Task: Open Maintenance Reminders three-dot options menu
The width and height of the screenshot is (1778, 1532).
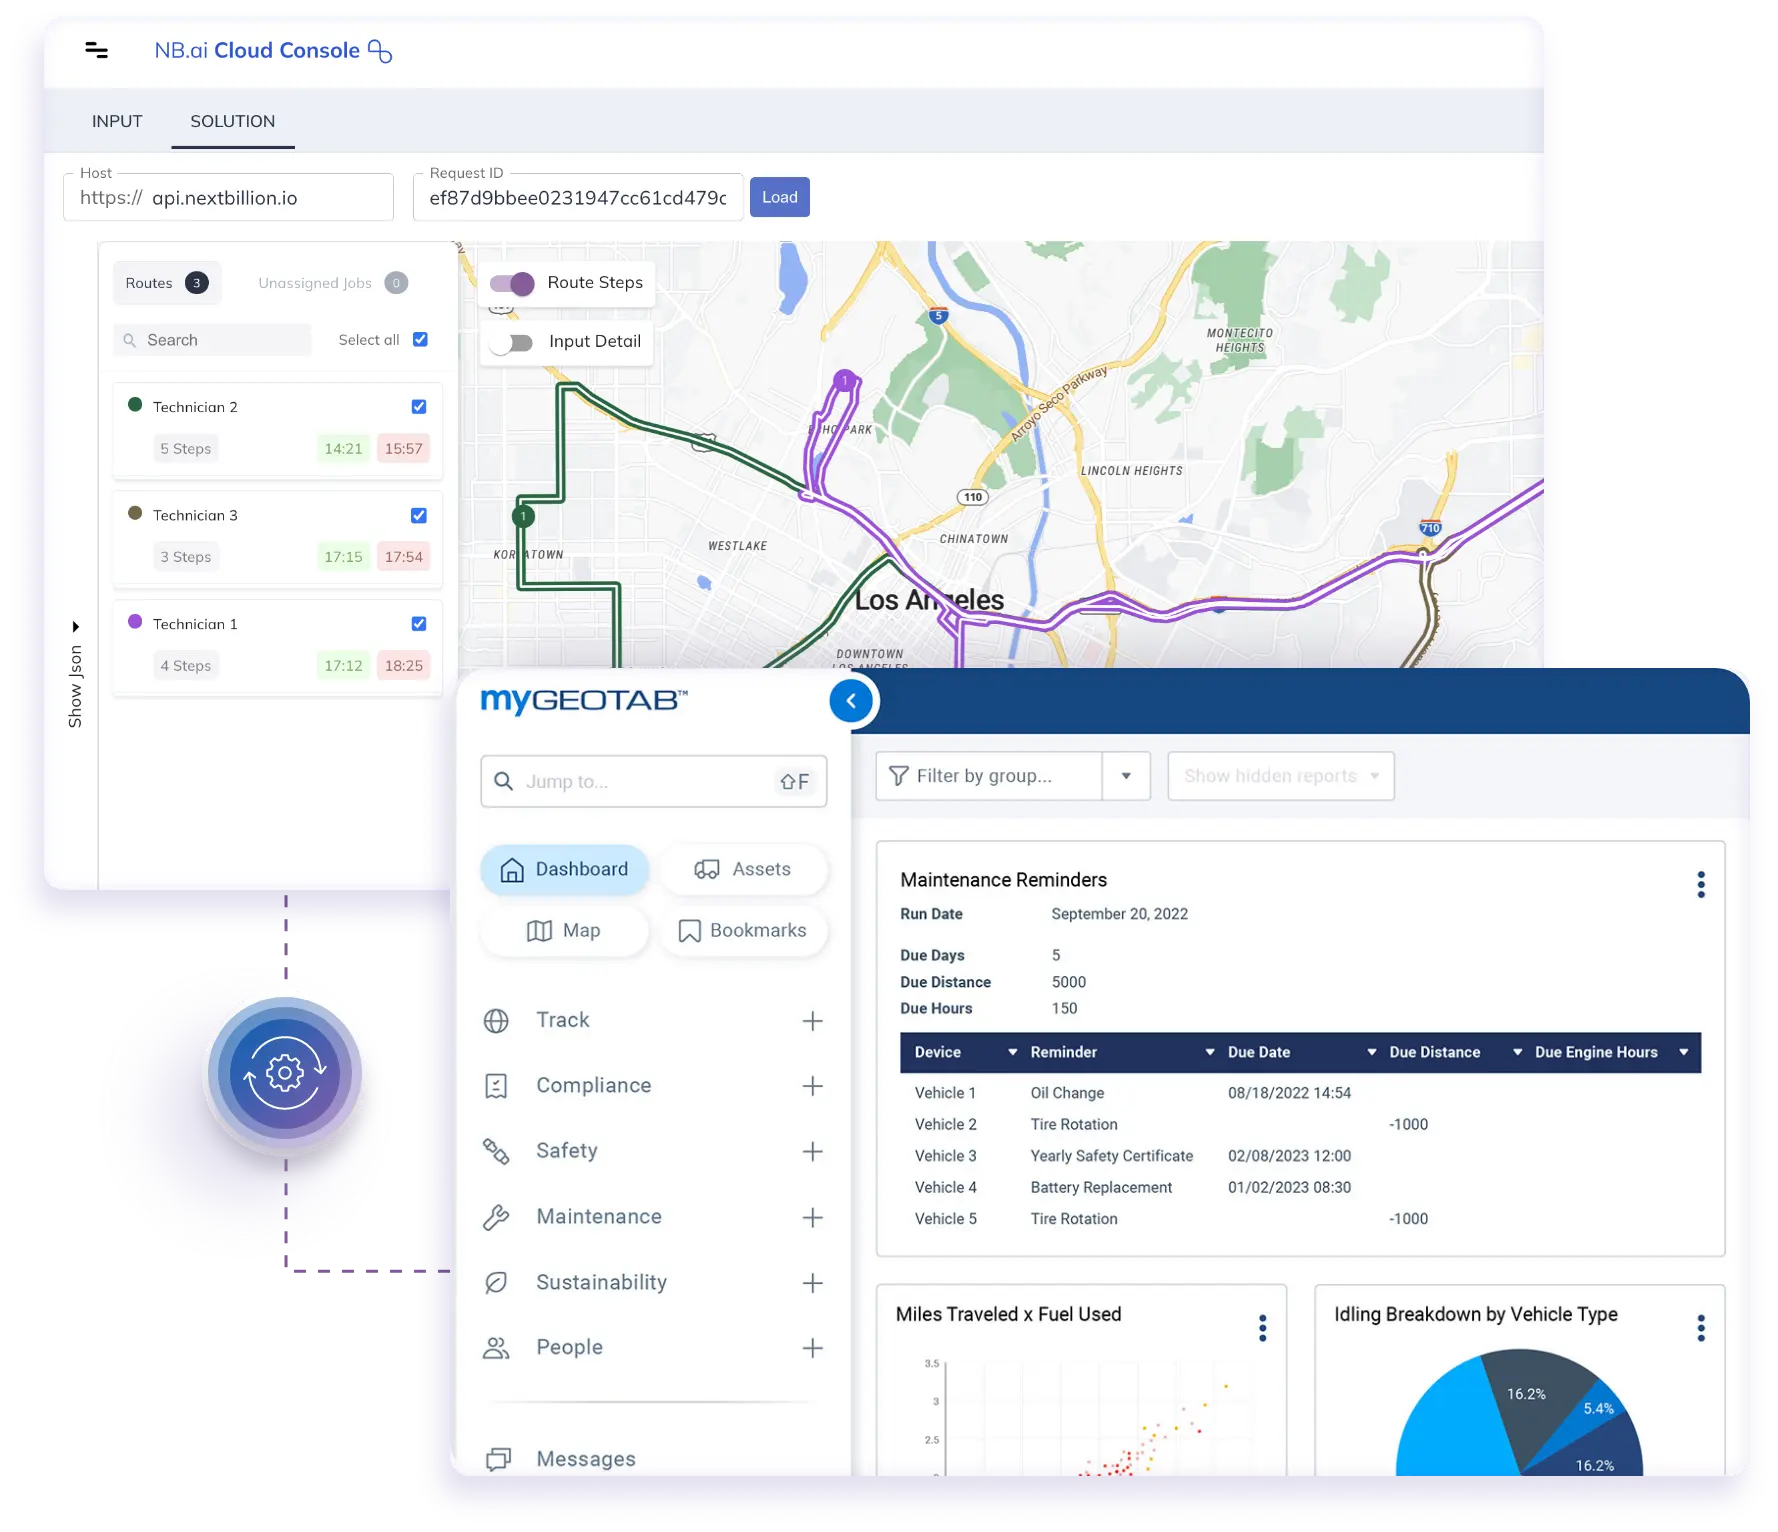Action: pos(1701,884)
